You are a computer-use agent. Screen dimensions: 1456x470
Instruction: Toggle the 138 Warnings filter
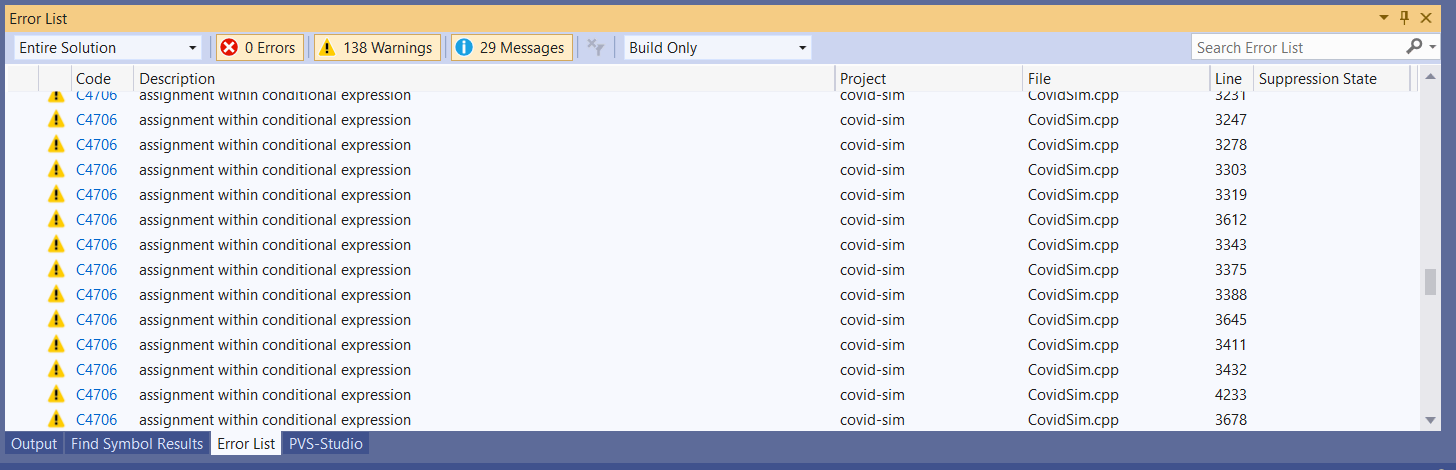(x=377, y=47)
